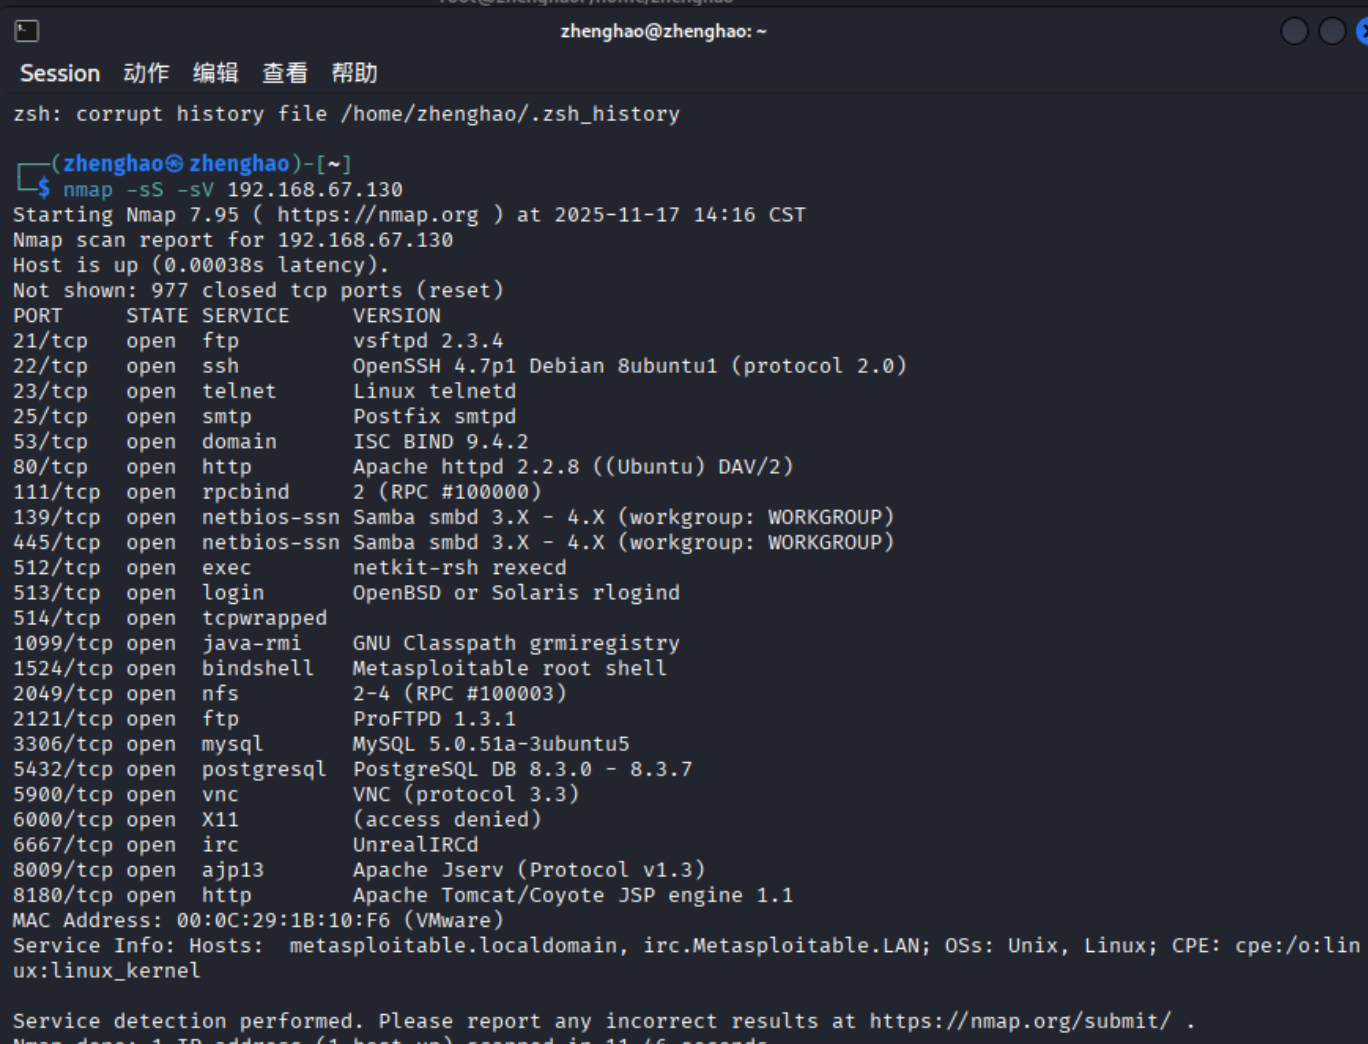
Task: Click Linux telnetd version text
Action: click(x=434, y=391)
